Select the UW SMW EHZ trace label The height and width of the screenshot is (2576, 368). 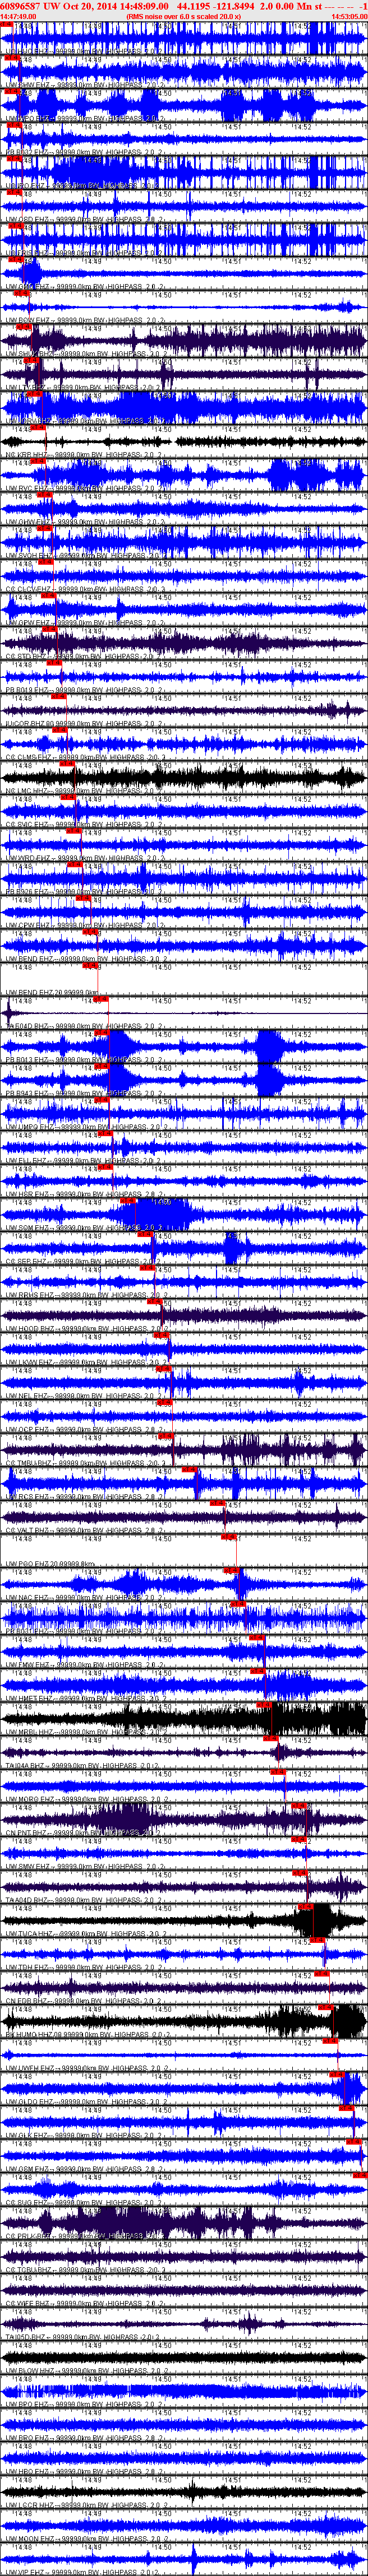(x=86, y=1866)
